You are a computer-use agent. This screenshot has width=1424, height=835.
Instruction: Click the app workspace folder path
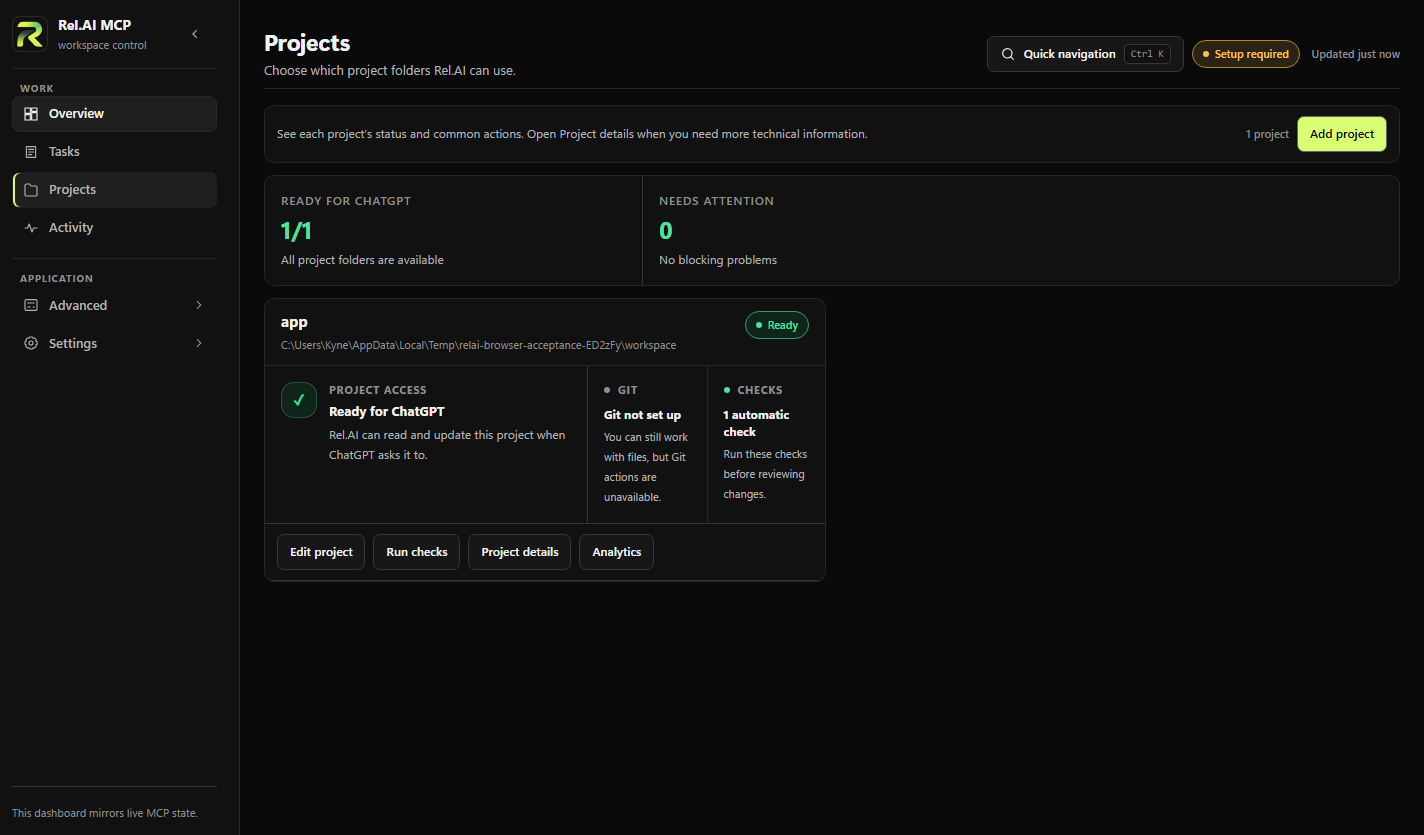(x=478, y=346)
